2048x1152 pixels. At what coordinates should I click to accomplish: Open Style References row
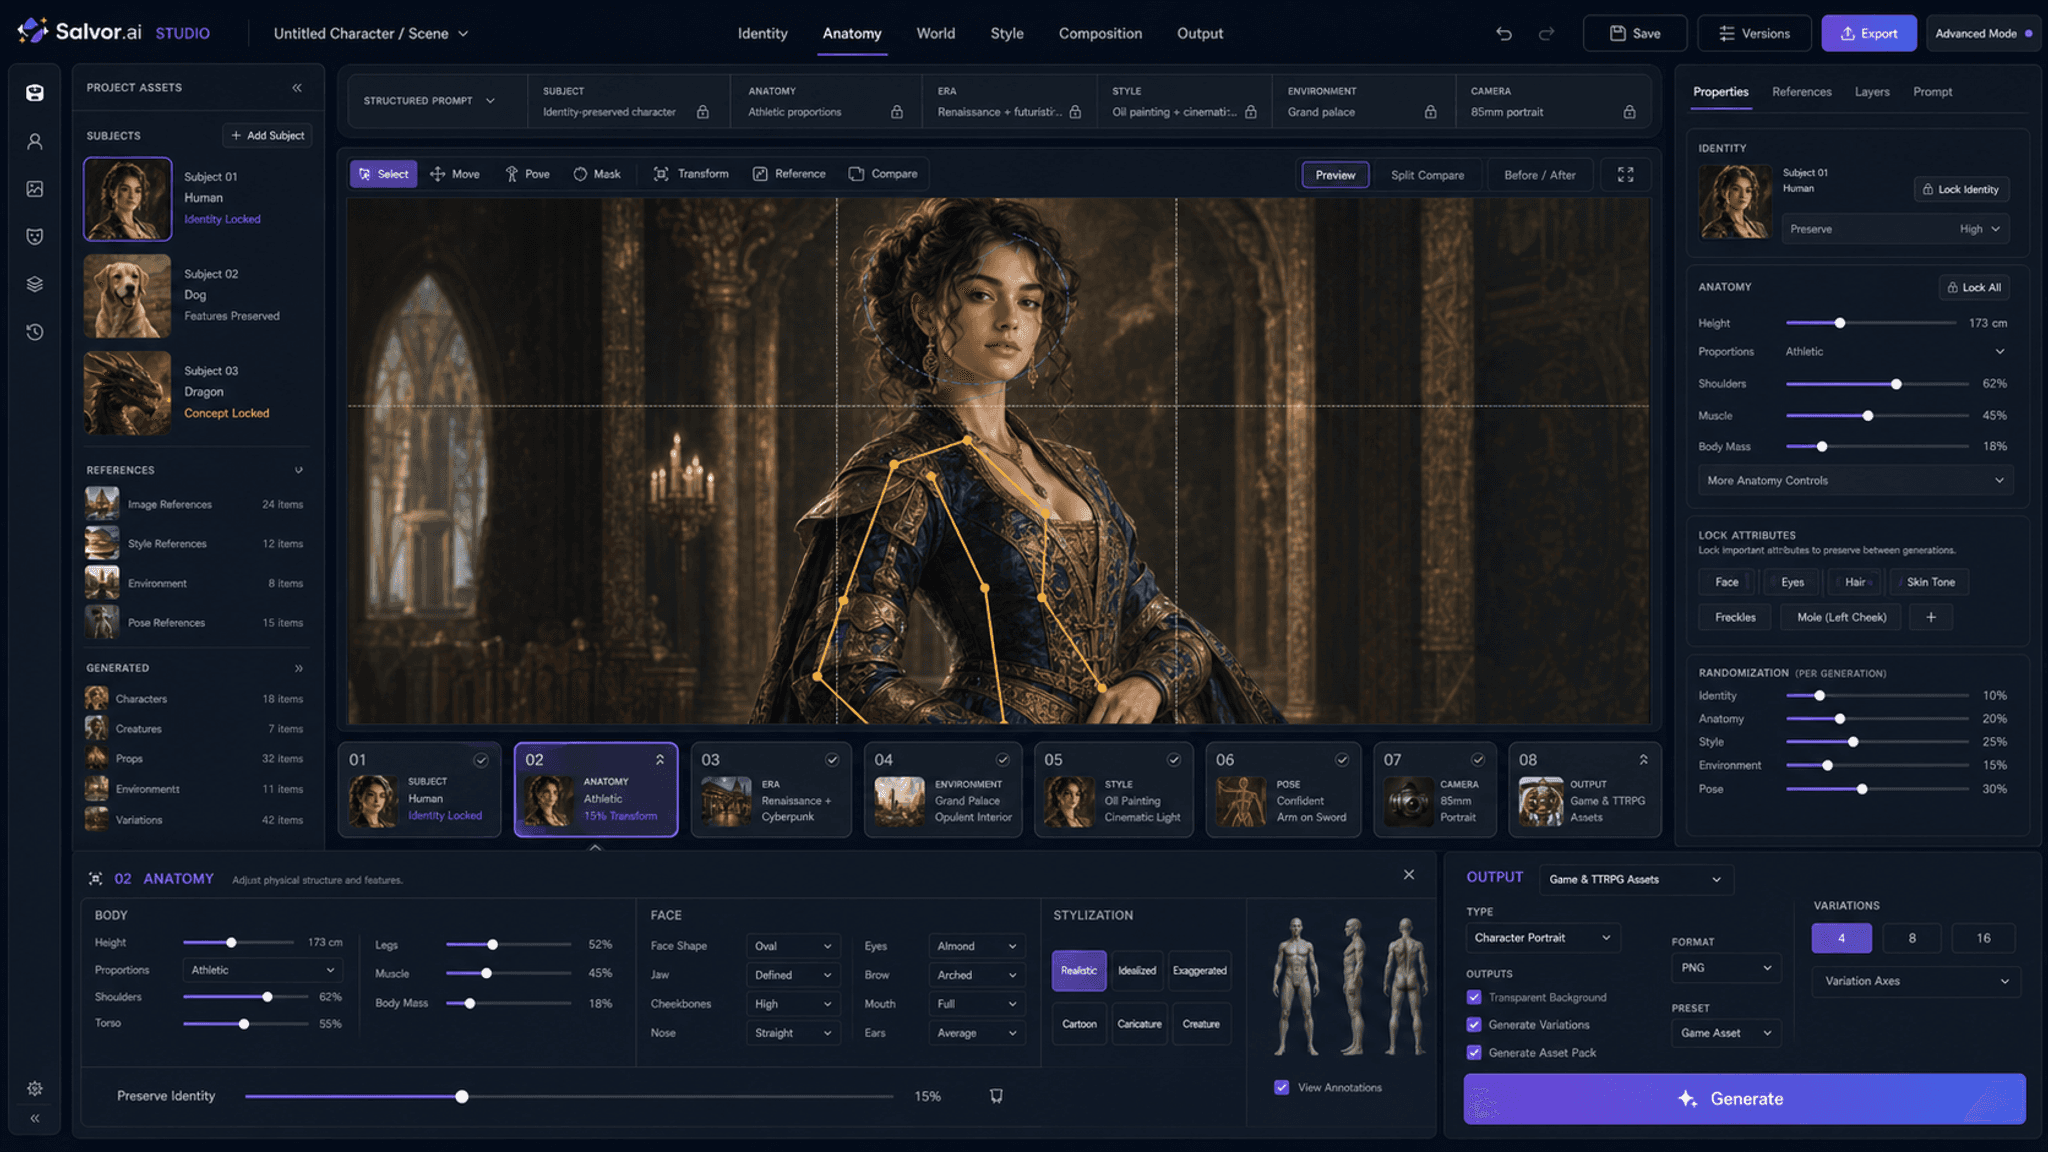tap(195, 543)
